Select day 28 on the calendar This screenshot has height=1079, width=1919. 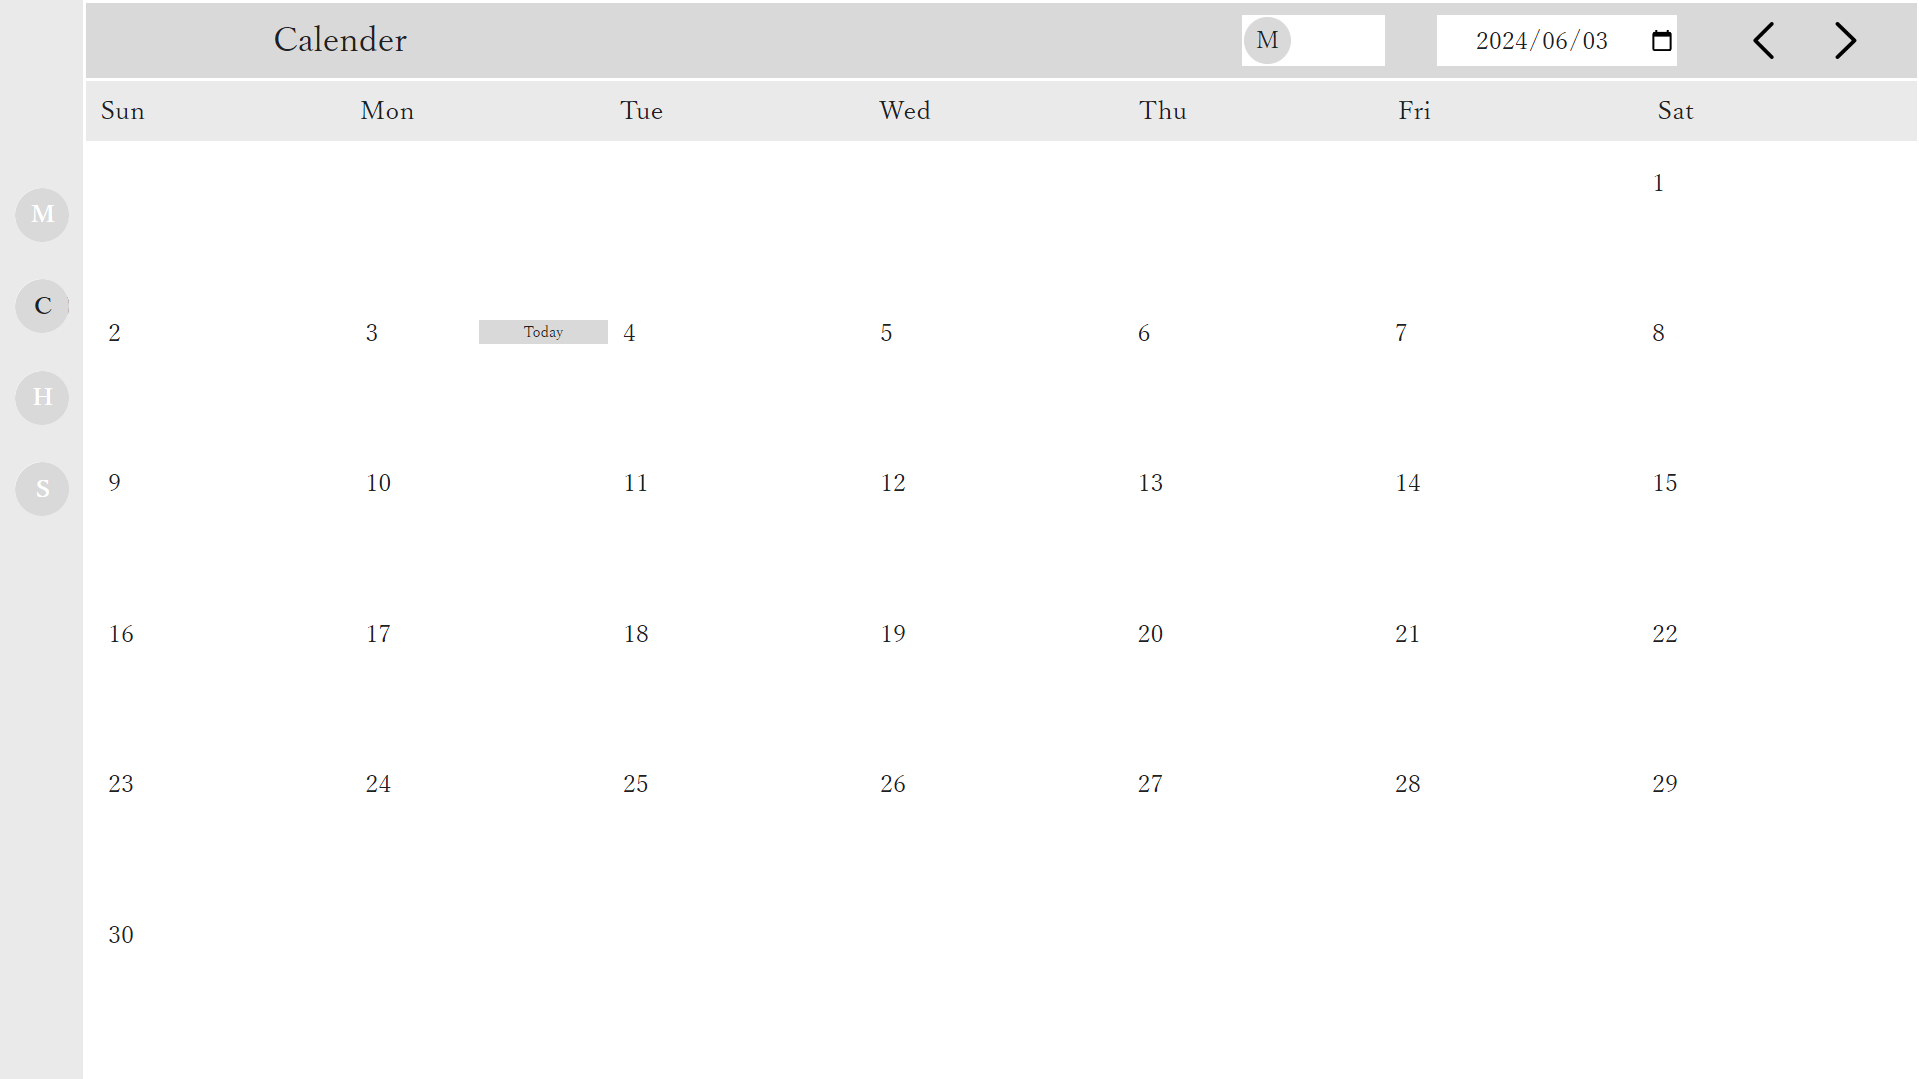pyautogui.click(x=1407, y=784)
